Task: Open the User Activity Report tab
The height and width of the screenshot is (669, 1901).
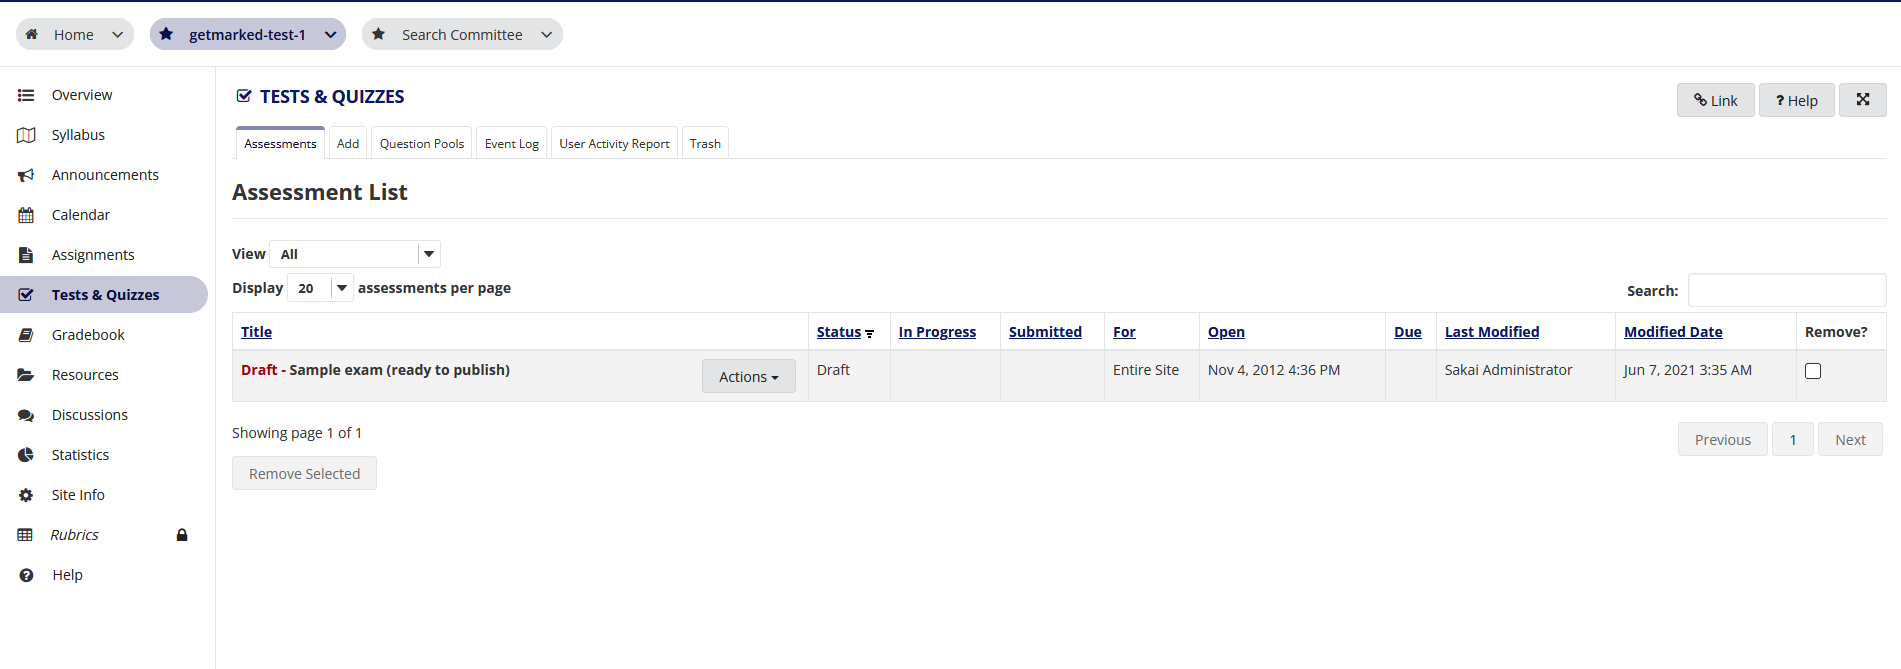Action: tap(614, 143)
